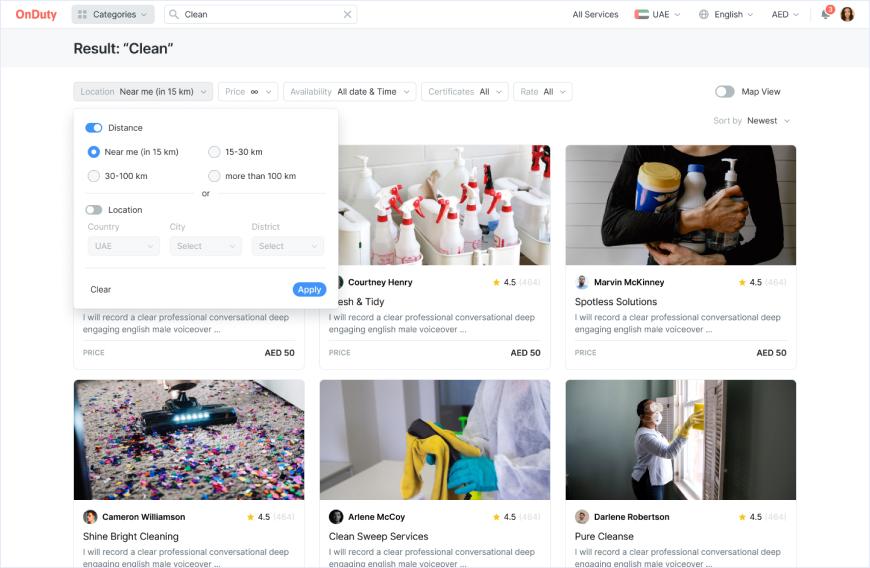This screenshot has height=568, width=870.
Task: Open the vacuum confetti service photo
Action: pos(189,440)
